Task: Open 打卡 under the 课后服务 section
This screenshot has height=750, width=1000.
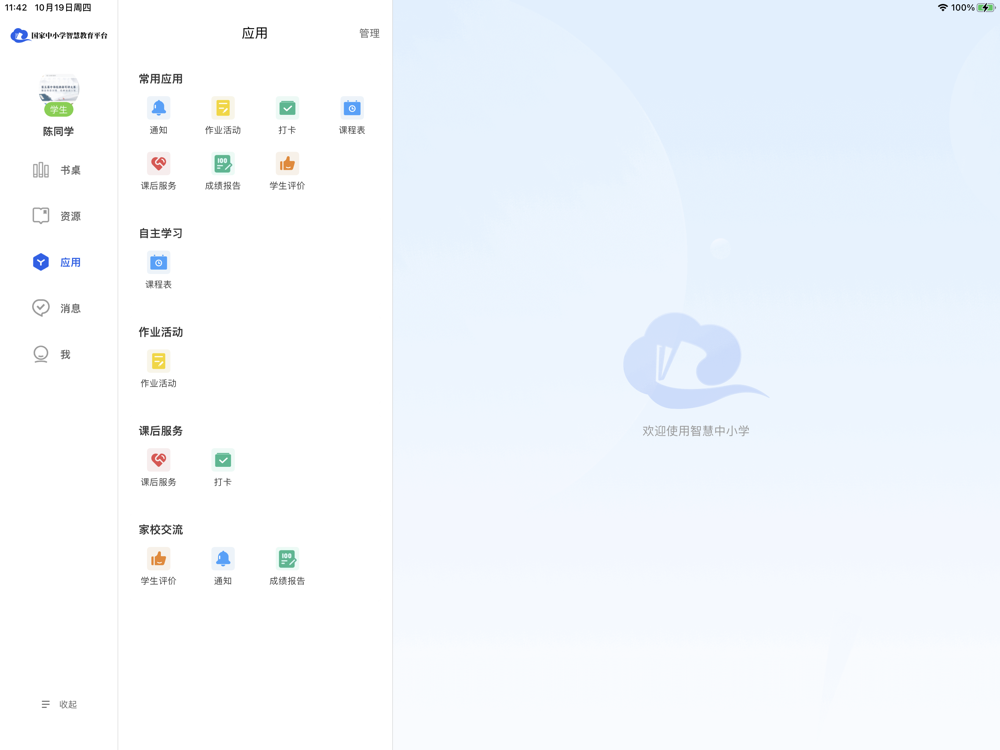Action: (223, 467)
